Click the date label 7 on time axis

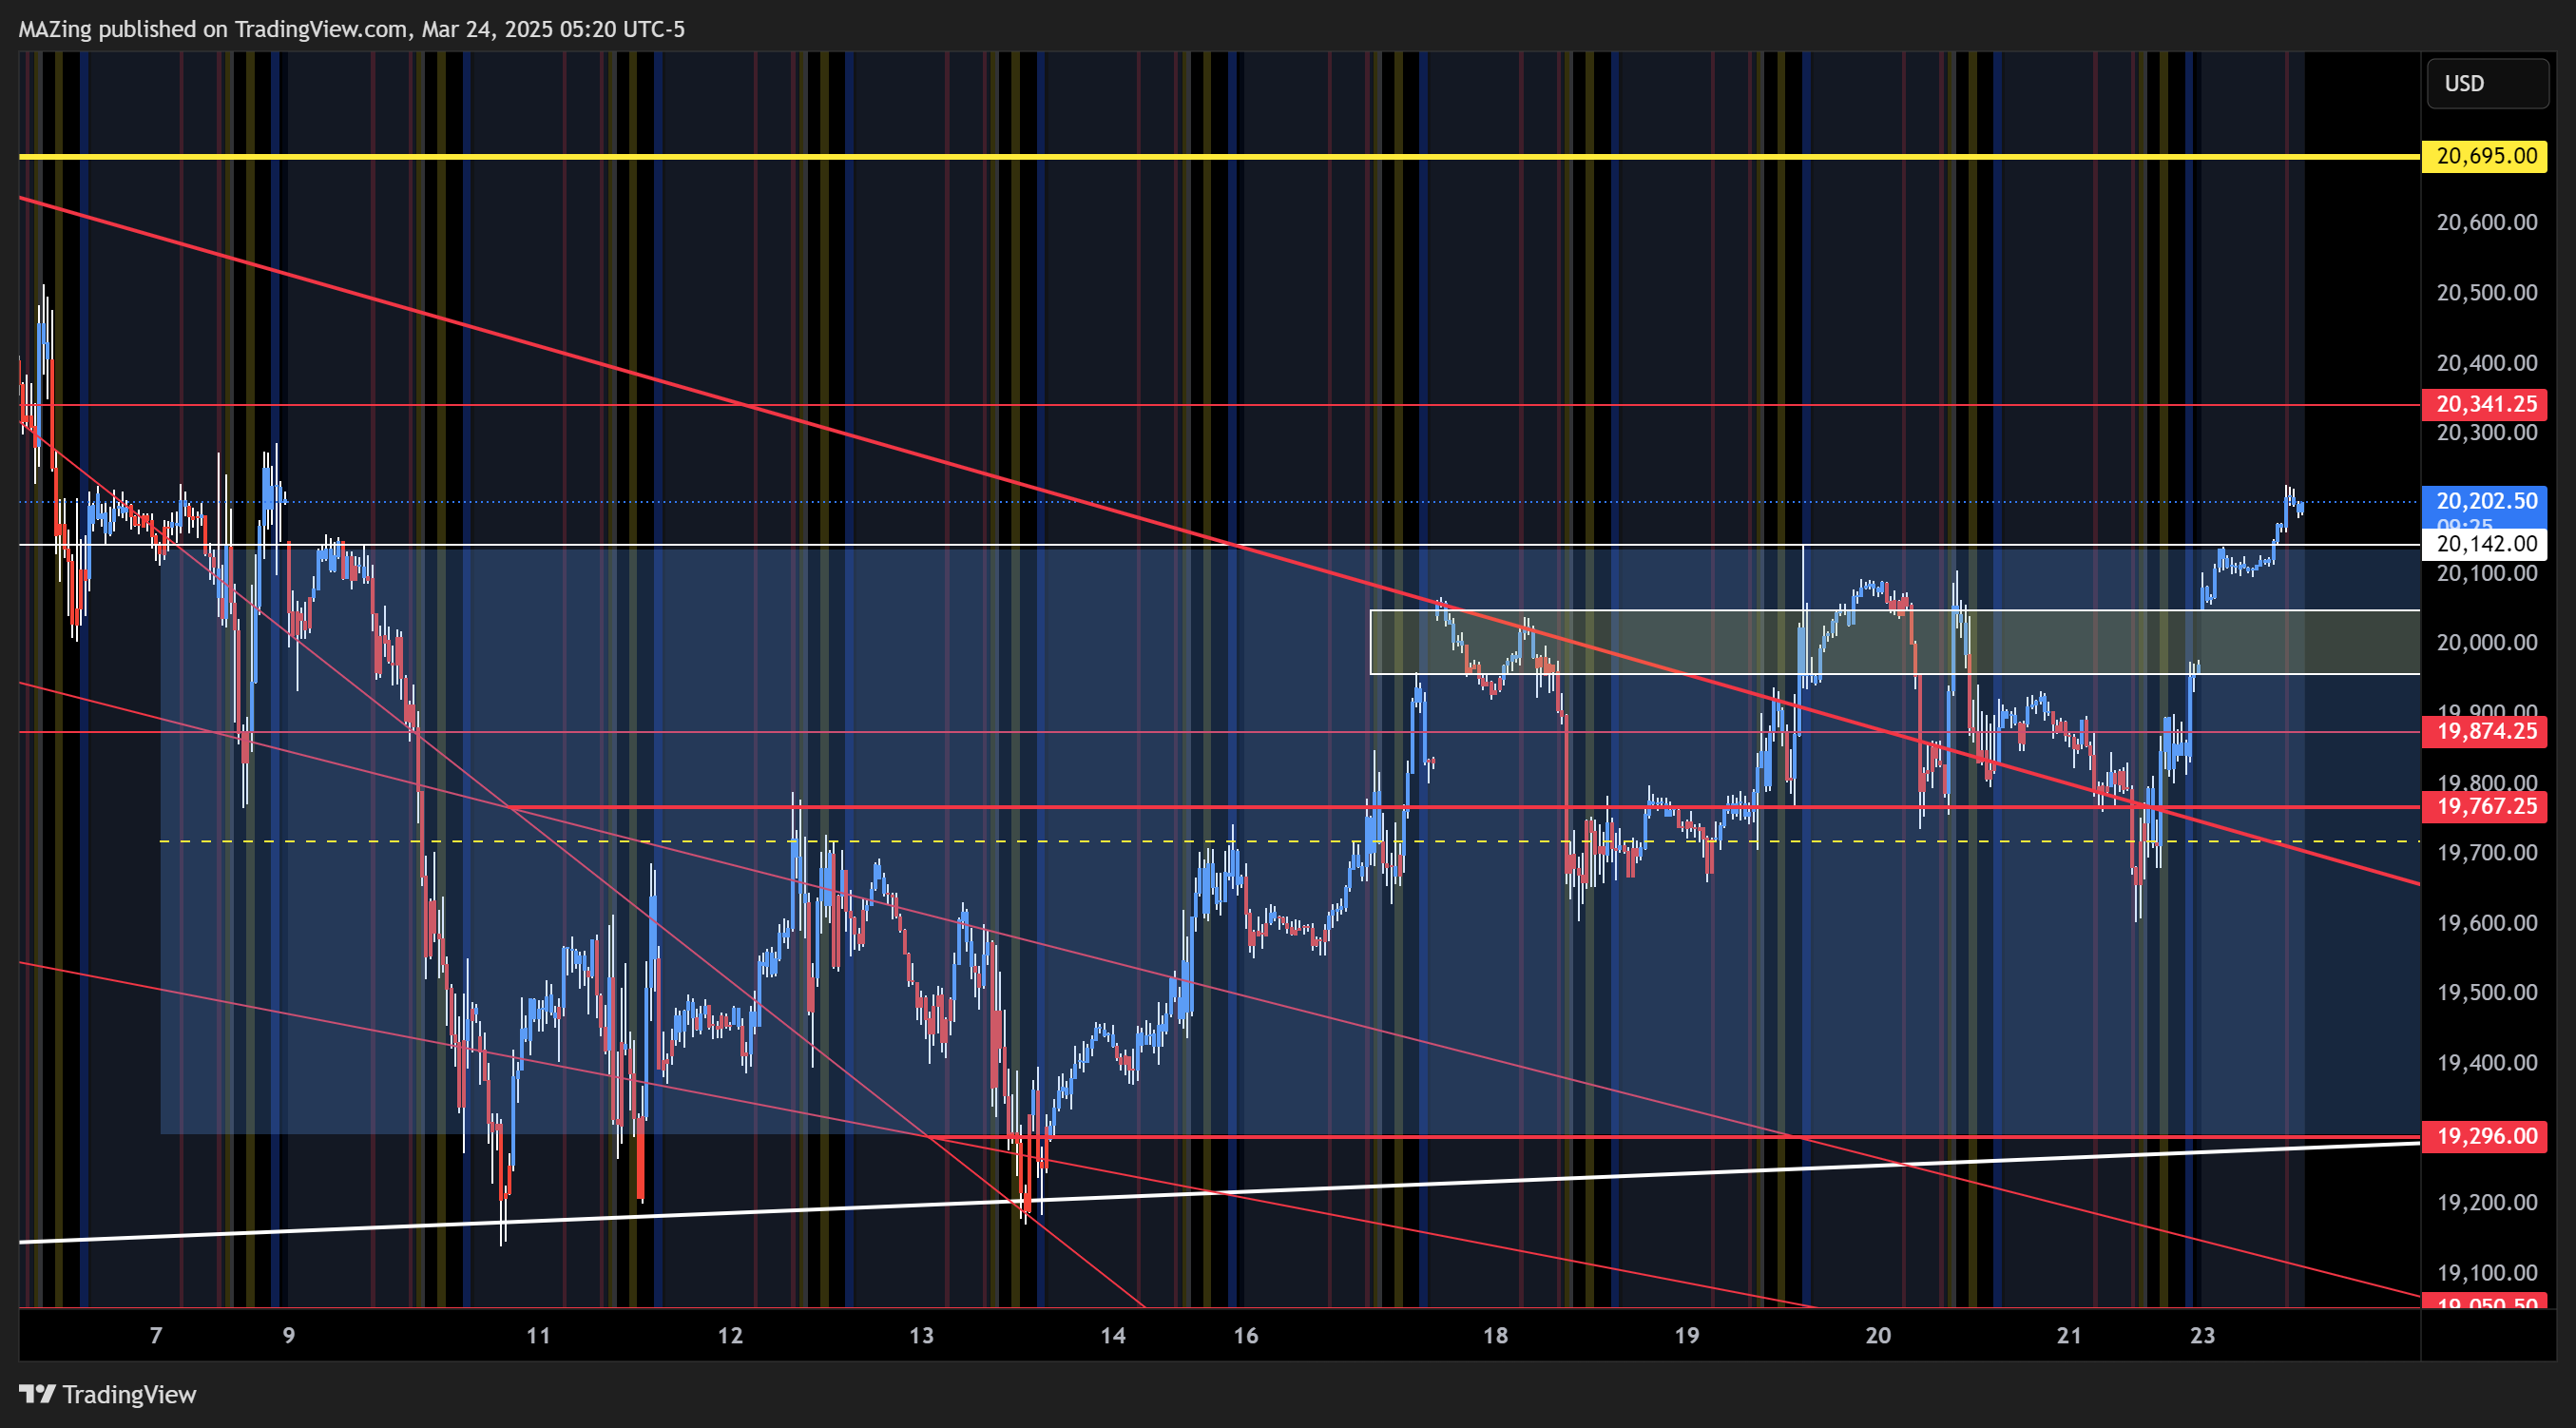pos(156,1335)
